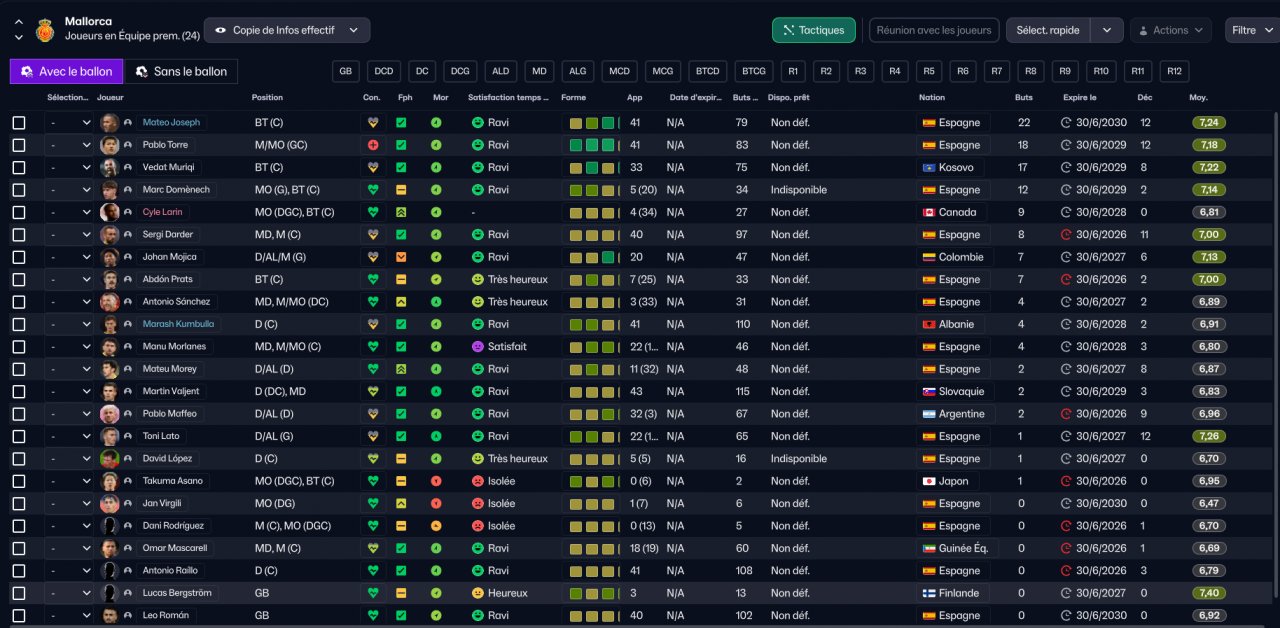Click the contract clock icon for Abdón Prats
The image size is (1280, 628).
pos(1066,279)
